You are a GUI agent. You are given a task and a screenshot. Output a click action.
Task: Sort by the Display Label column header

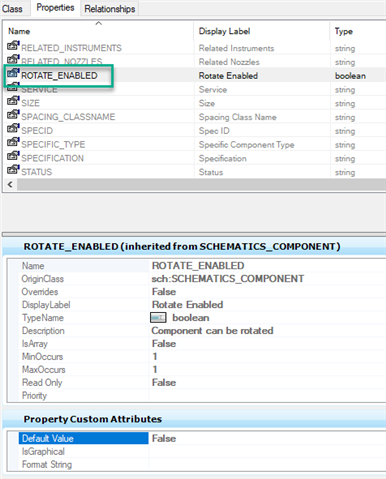click(x=262, y=31)
